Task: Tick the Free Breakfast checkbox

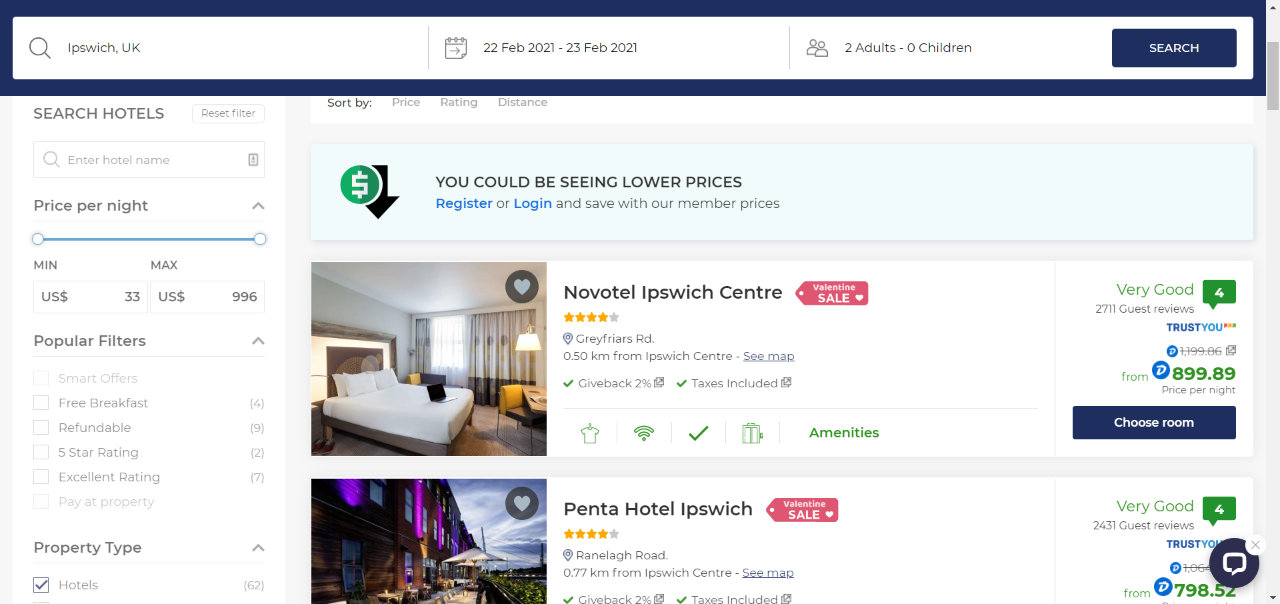Action: pyautogui.click(x=41, y=403)
